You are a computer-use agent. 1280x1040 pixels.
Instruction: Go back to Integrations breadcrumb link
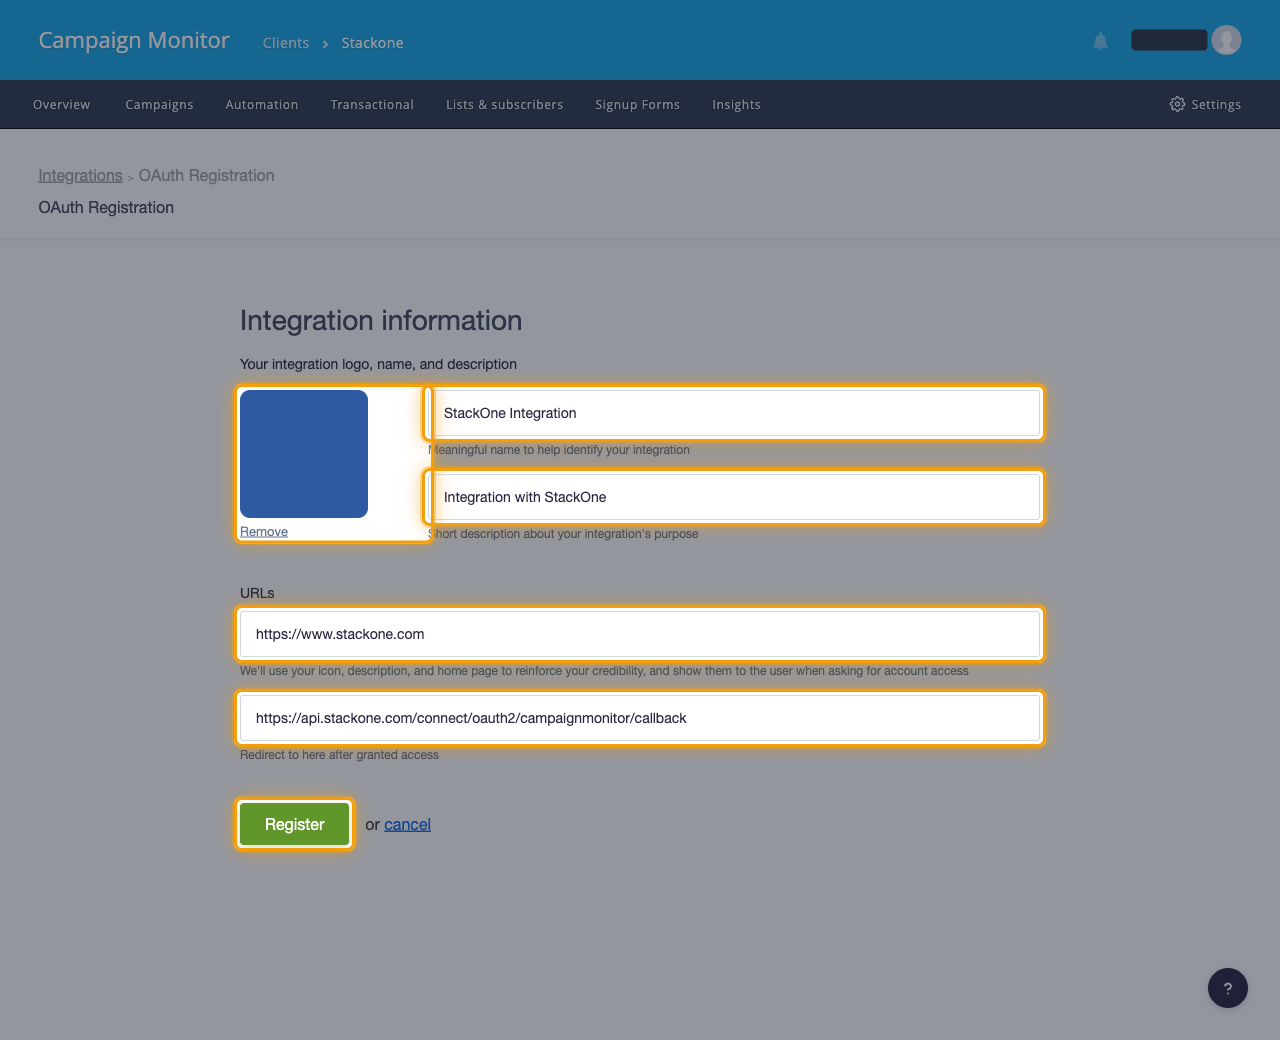pos(80,175)
